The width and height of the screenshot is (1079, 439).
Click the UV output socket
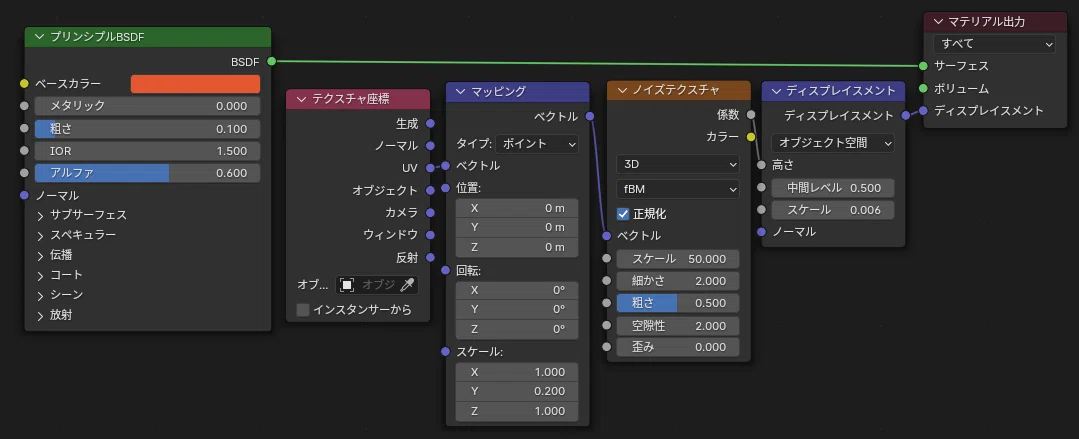[x=430, y=168]
